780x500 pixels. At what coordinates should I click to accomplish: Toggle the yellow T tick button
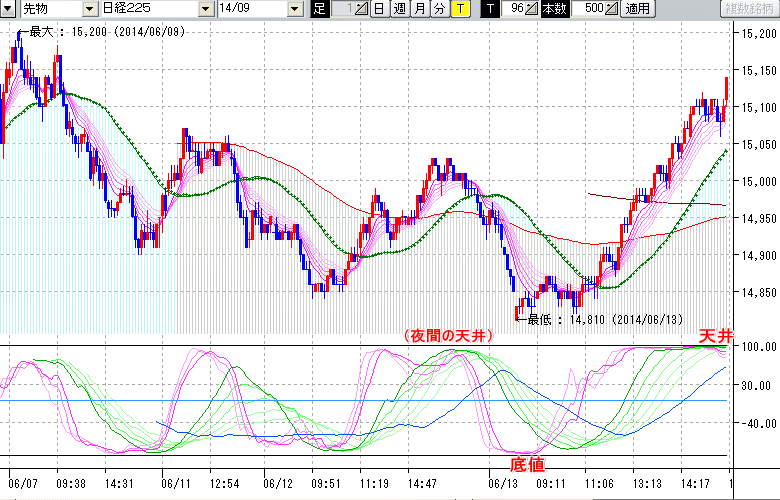459,9
